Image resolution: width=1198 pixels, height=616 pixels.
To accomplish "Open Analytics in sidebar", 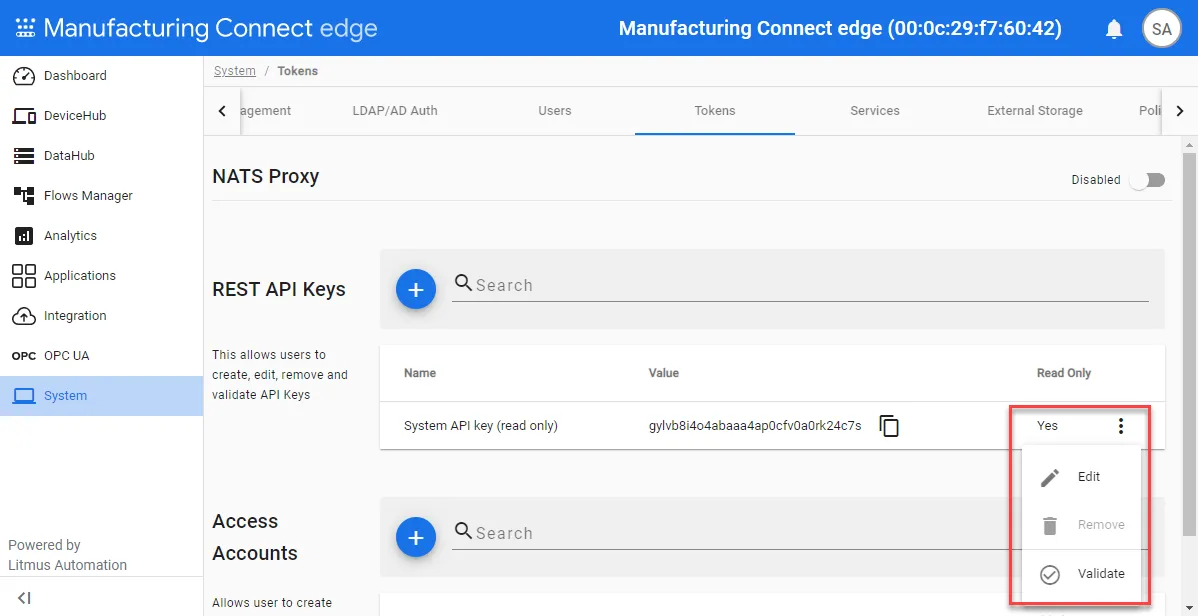I will point(102,235).
